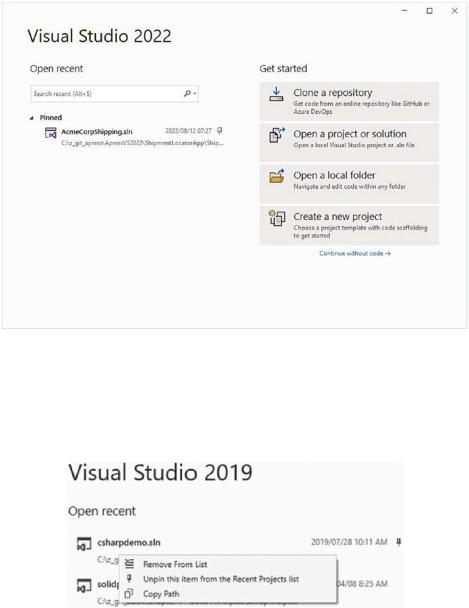Open the search options dropdown arrow

(x=195, y=93)
